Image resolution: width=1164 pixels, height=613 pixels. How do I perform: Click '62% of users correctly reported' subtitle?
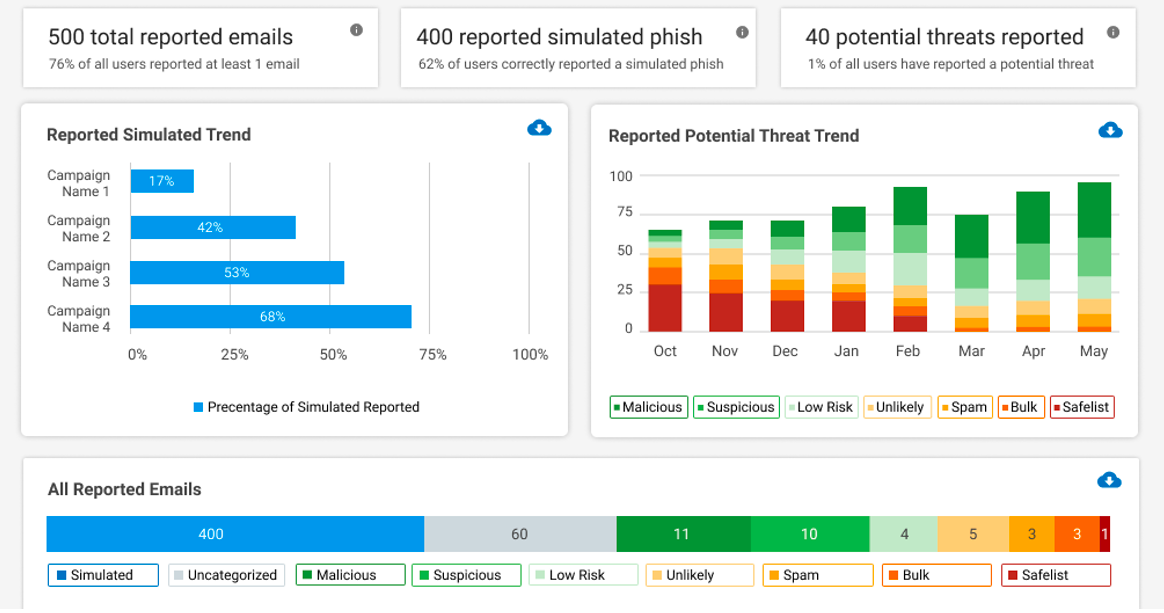click(x=570, y=65)
